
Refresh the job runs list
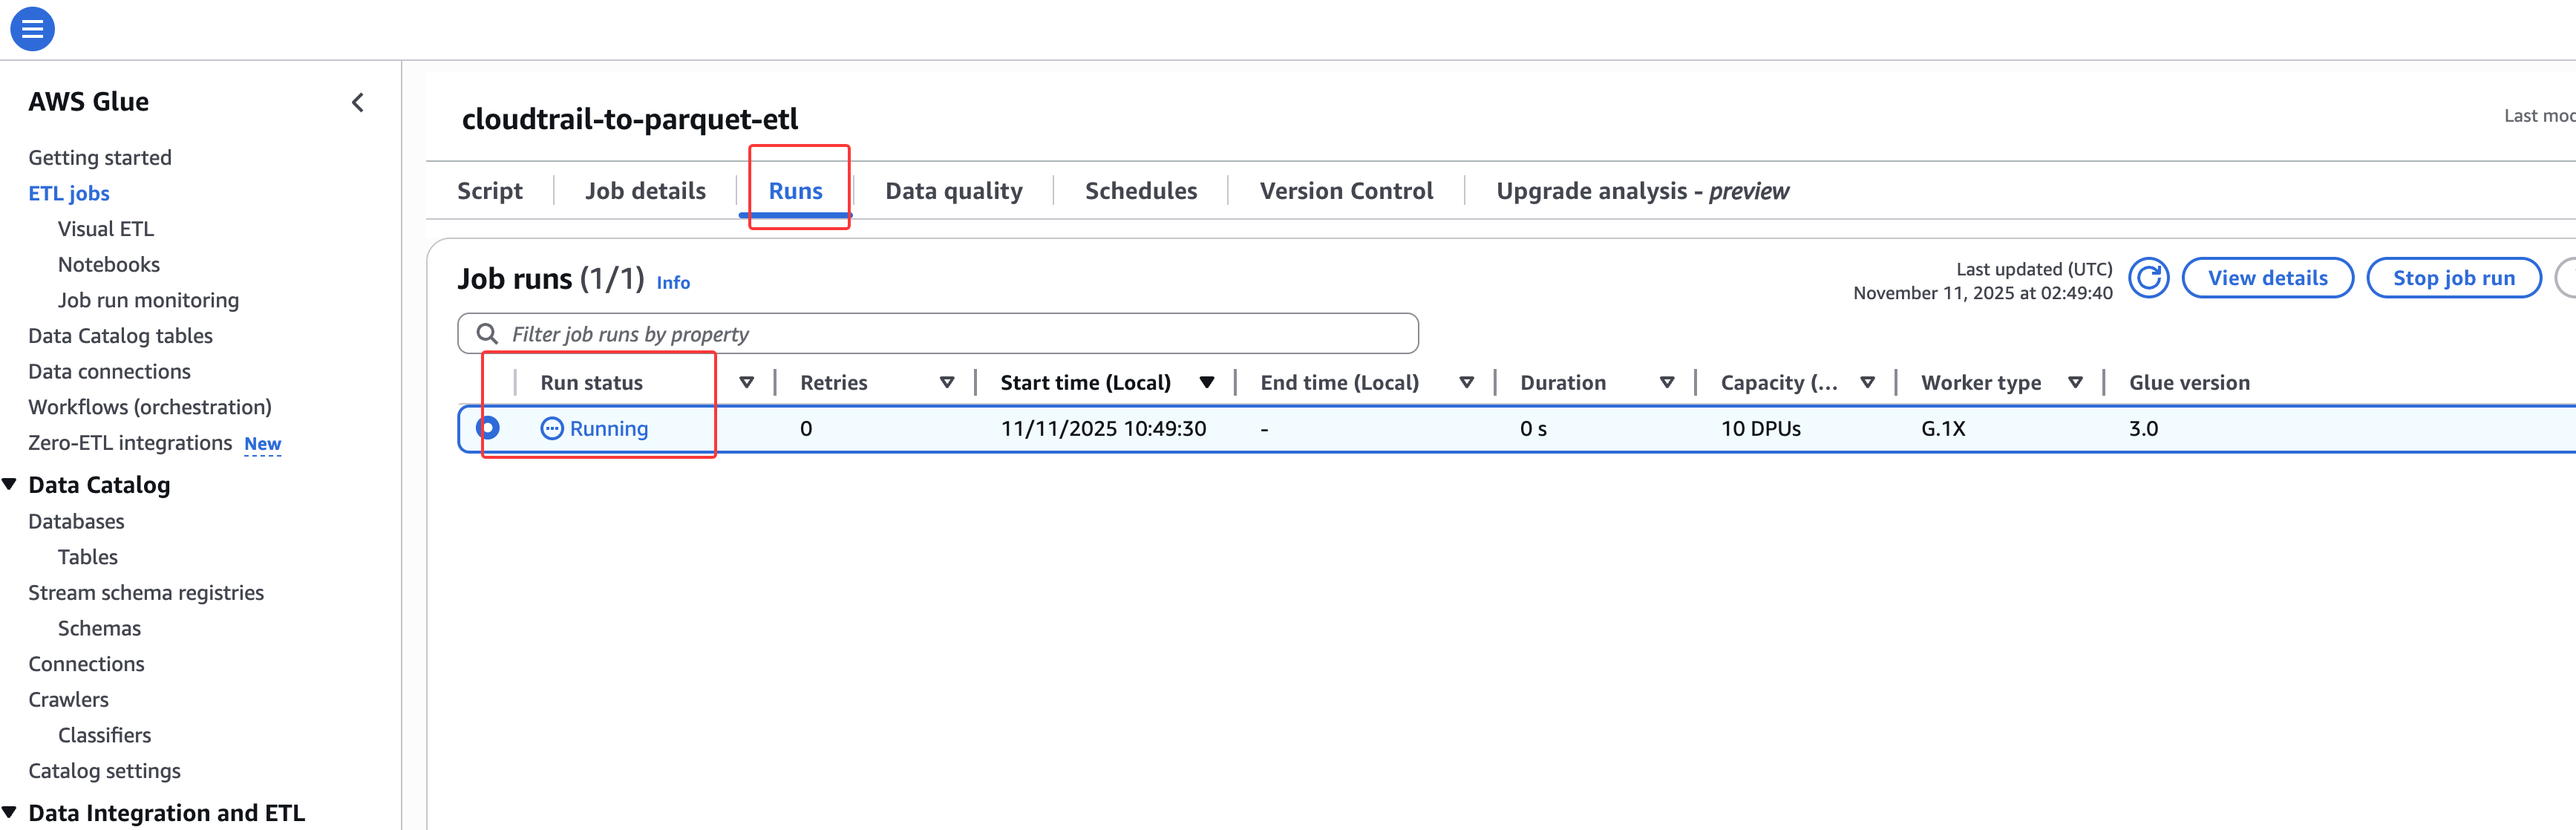[x=2147, y=278]
